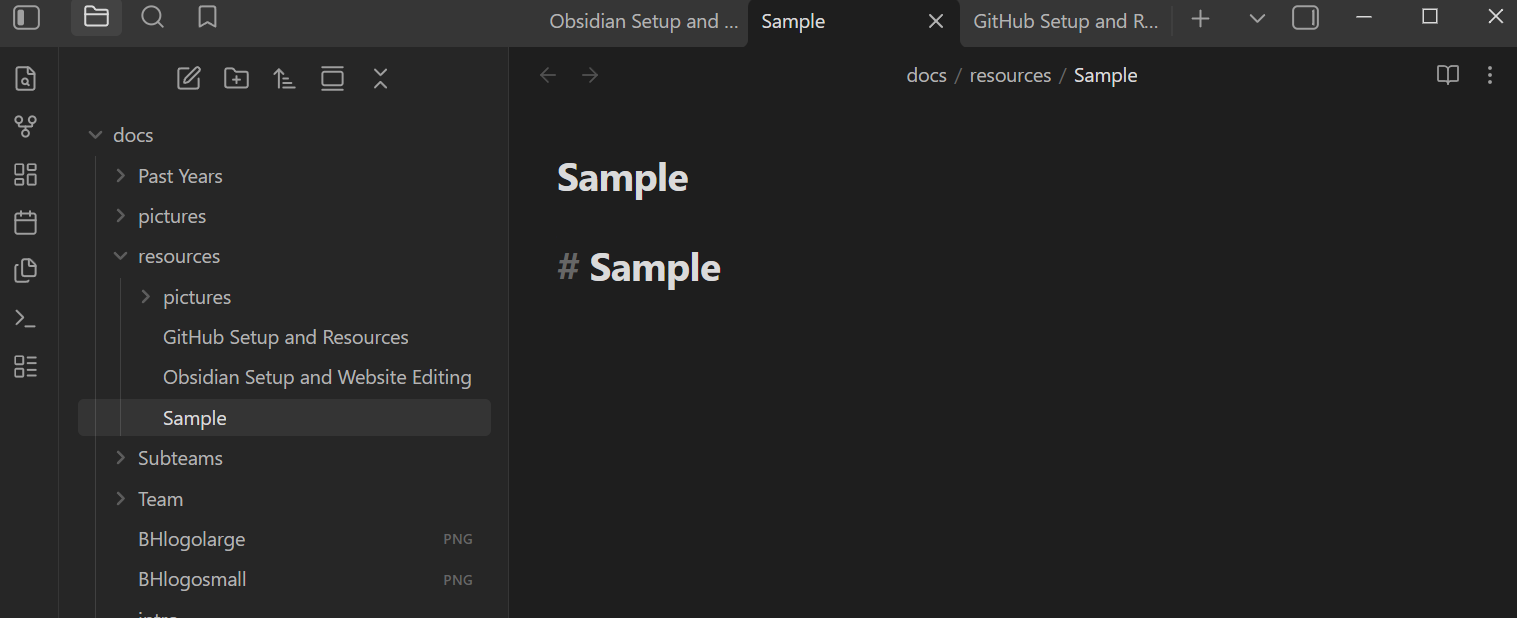This screenshot has width=1517, height=618.
Task: Click the inline Sample note title
Action: (x=622, y=178)
